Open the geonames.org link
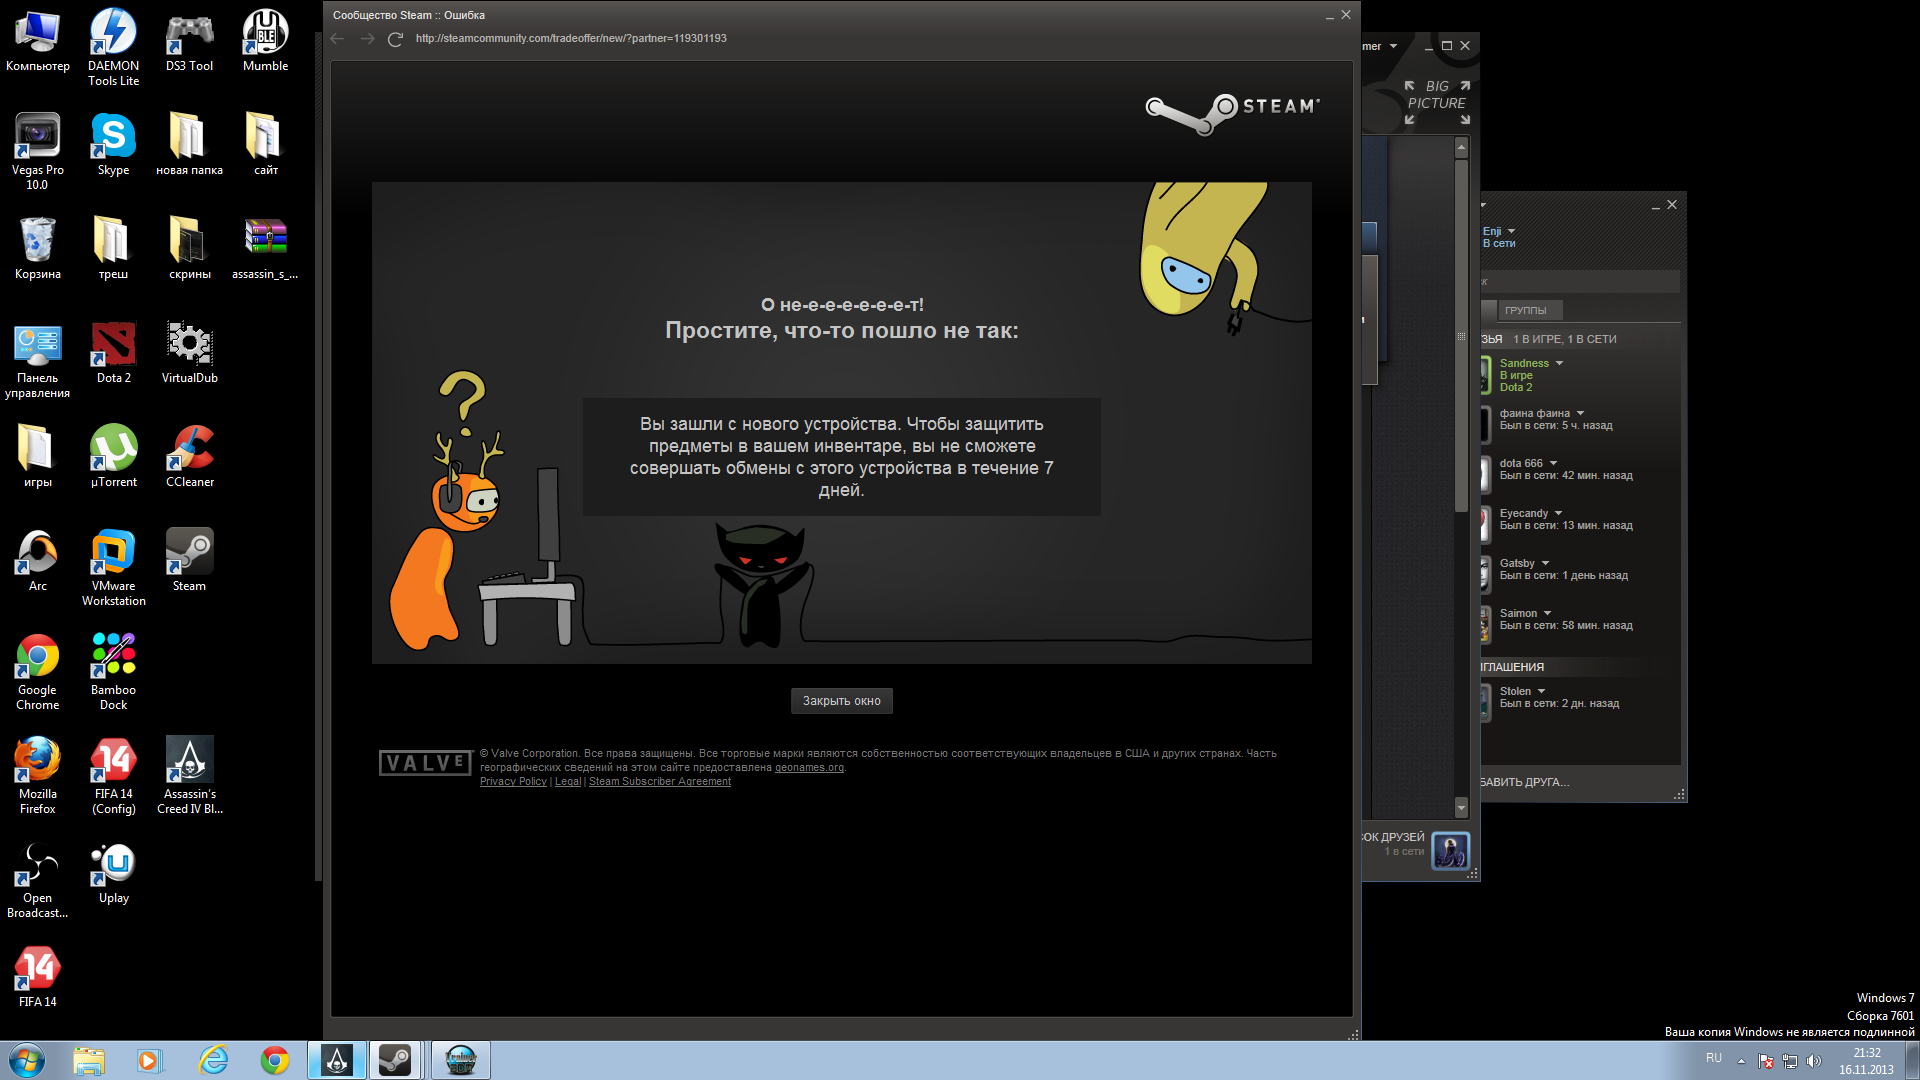The height and width of the screenshot is (1080, 1920). pyautogui.click(x=809, y=768)
